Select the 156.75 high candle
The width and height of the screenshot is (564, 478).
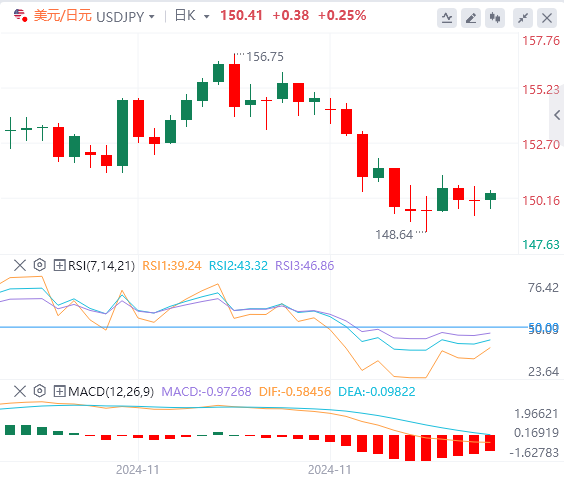coord(235,85)
